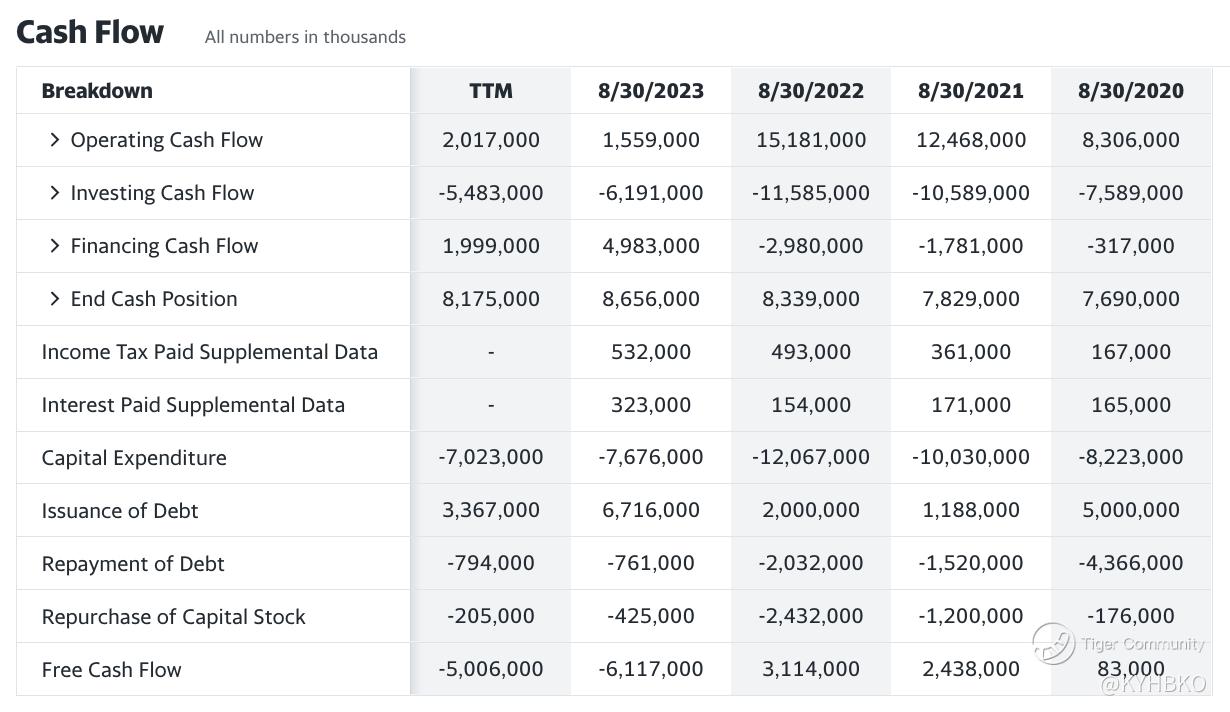The image size is (1230, 712).
Task: Select End Cash Position value 7,690,000
Action: tap(1131, 299)
